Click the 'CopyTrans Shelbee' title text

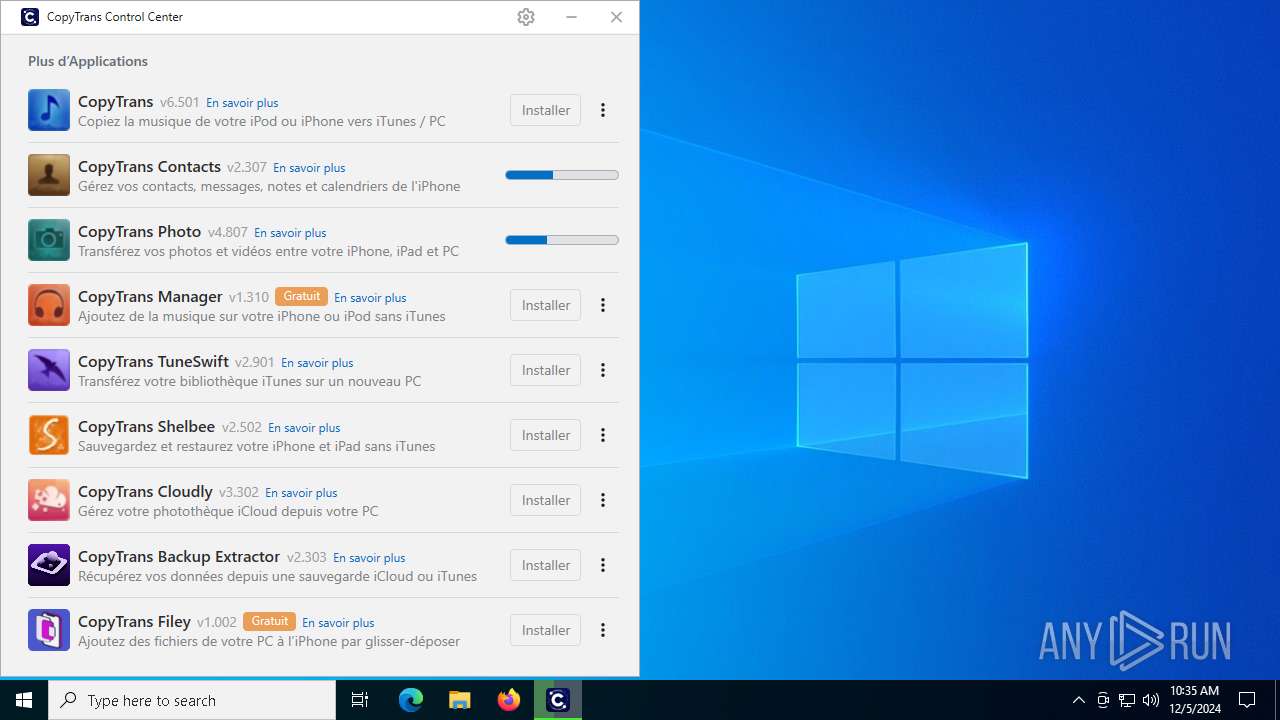click(x=147, y=427)
